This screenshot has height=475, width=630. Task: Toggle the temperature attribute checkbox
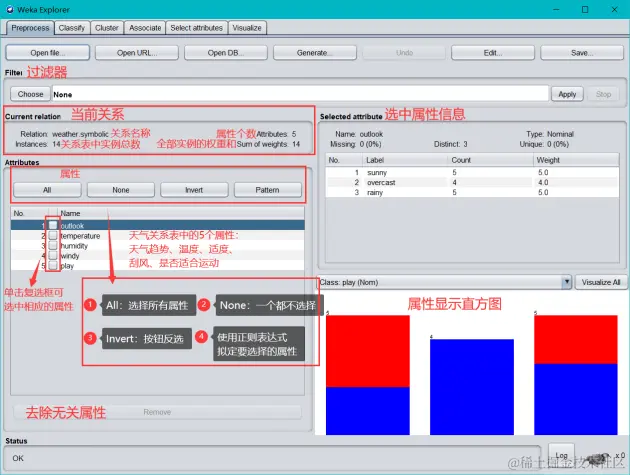point(53,235)
